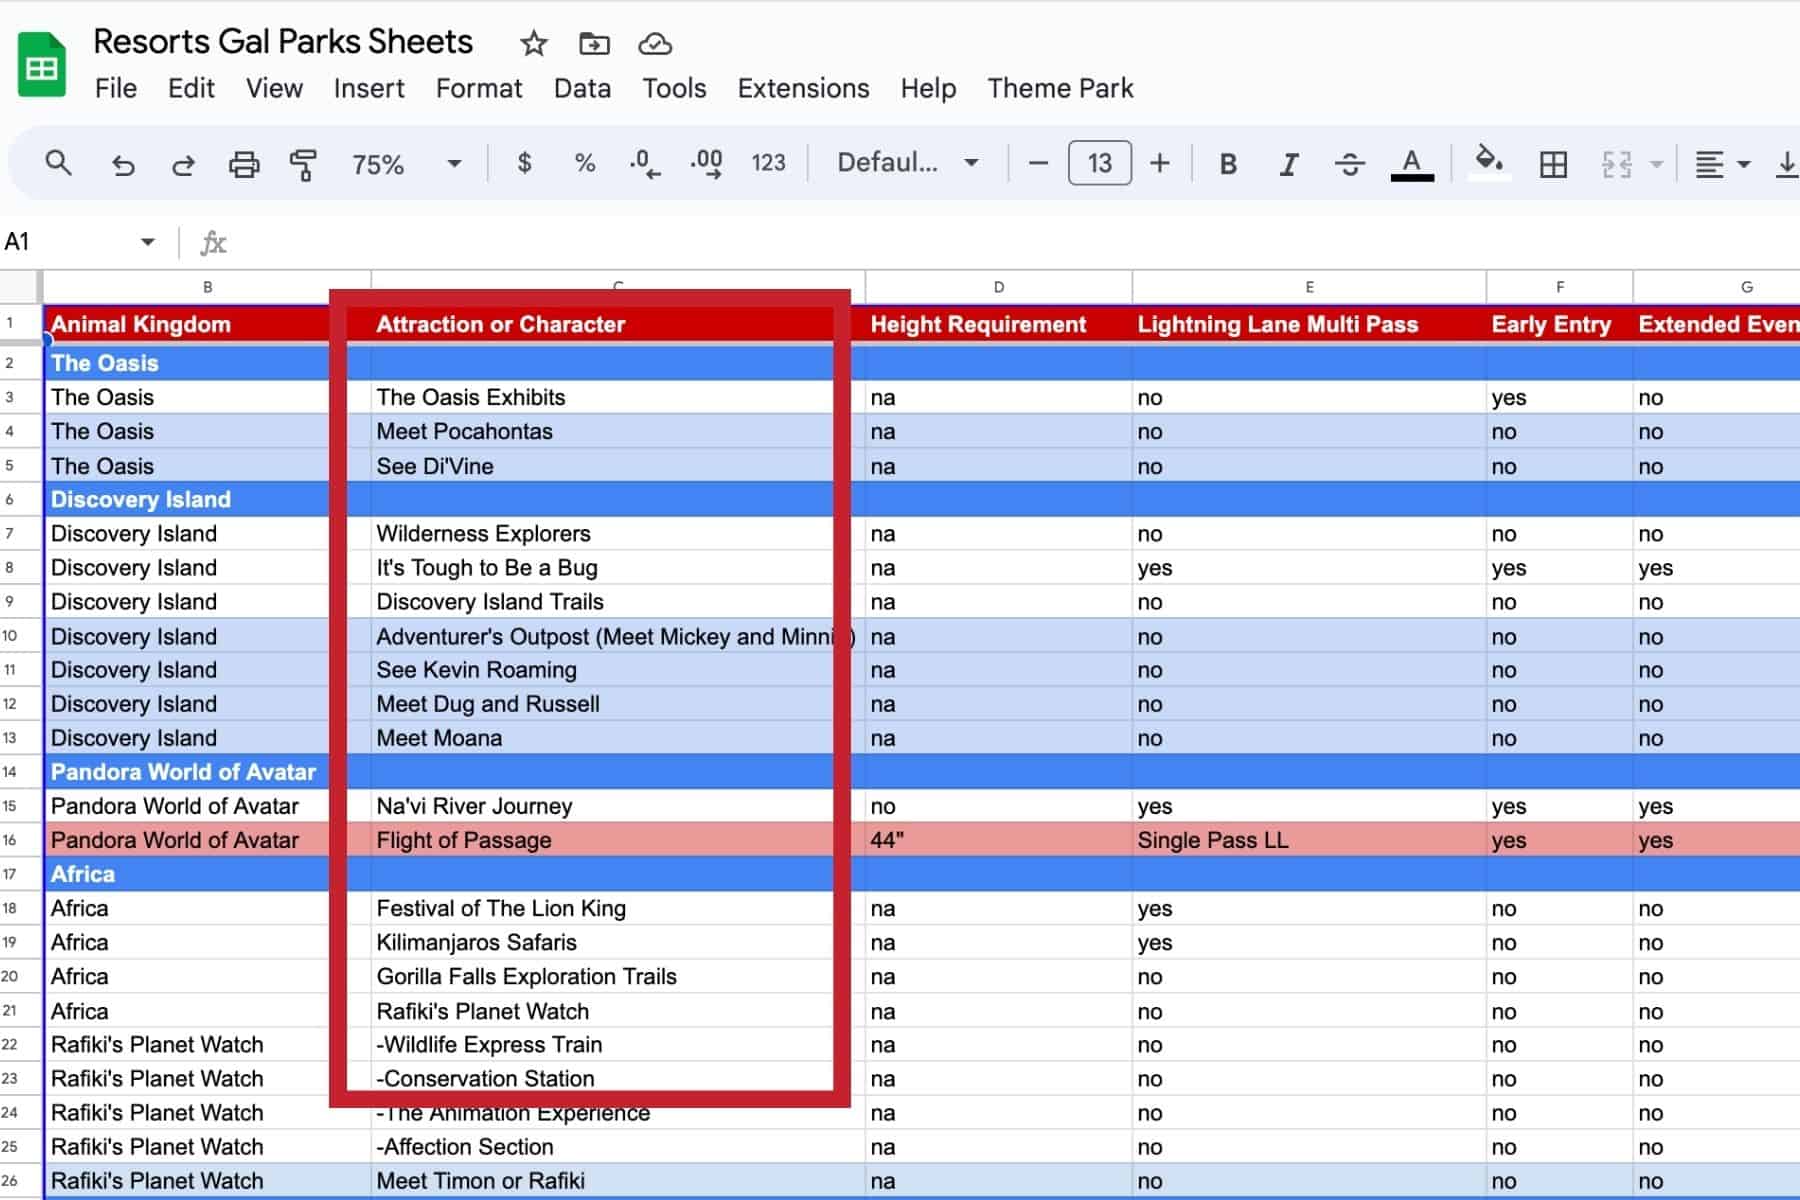The height and width of the screenshot is (1200, 1800).
Task: Select column D header
Action: pyautogui.click(x=998, y=287)
